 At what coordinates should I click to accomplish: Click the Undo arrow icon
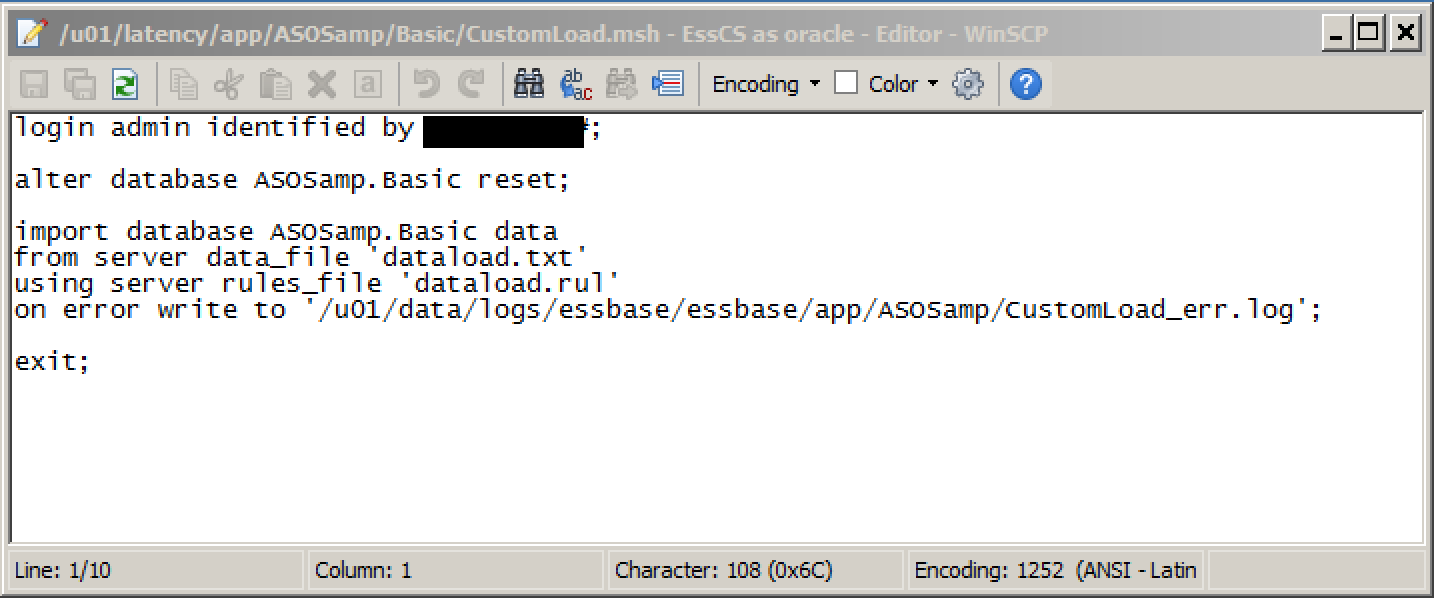pyautogui.click(x=427, y=84)
